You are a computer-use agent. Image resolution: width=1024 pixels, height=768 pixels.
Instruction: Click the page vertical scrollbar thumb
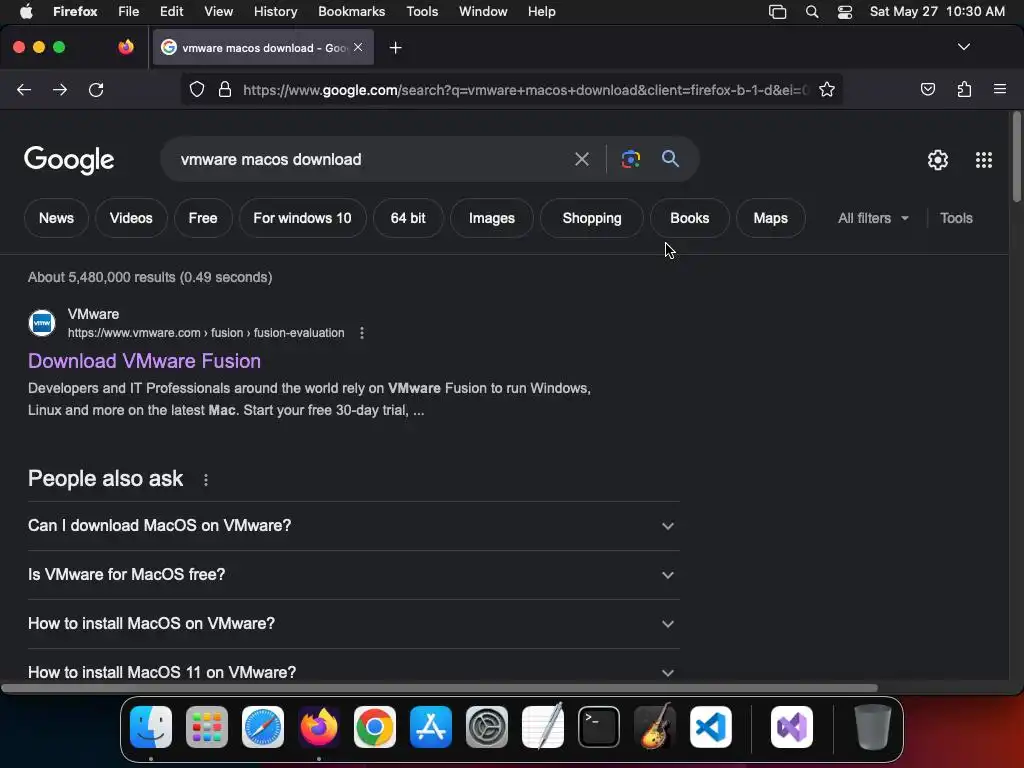1017,157
